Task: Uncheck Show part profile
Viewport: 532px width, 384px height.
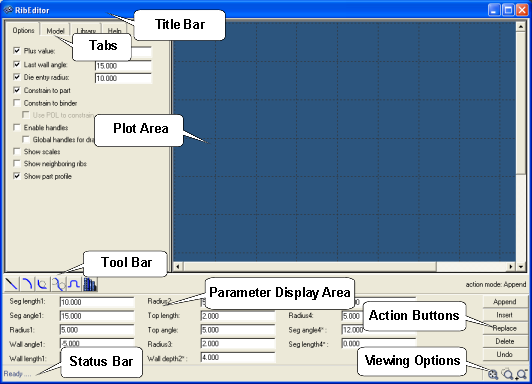Action: click(x=17, y=176)
